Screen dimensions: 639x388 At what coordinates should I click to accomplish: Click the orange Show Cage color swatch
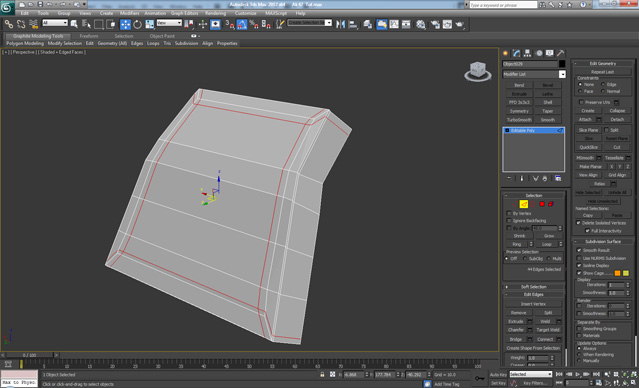617,273
